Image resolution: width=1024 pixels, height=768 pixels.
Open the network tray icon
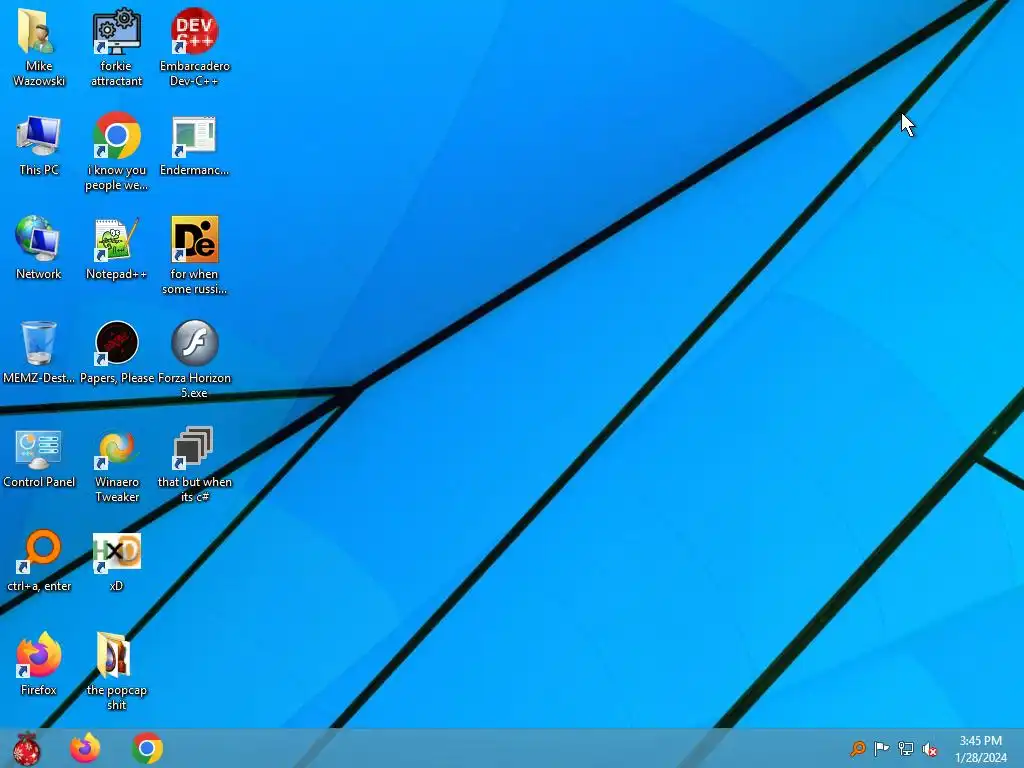click(906, 748)
